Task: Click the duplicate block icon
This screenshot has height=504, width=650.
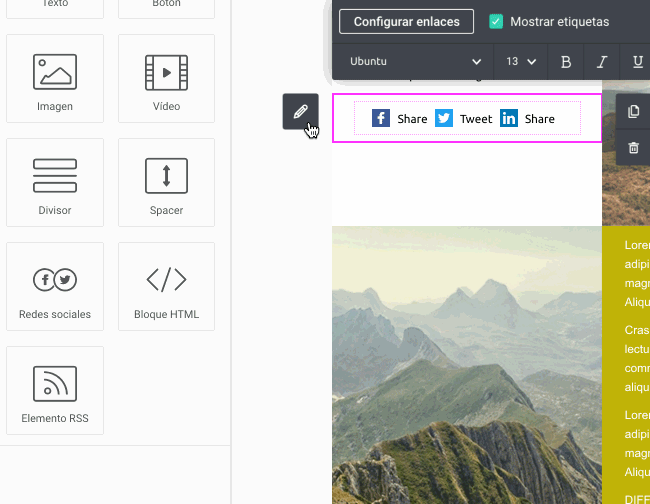Action: coord(633,111)
